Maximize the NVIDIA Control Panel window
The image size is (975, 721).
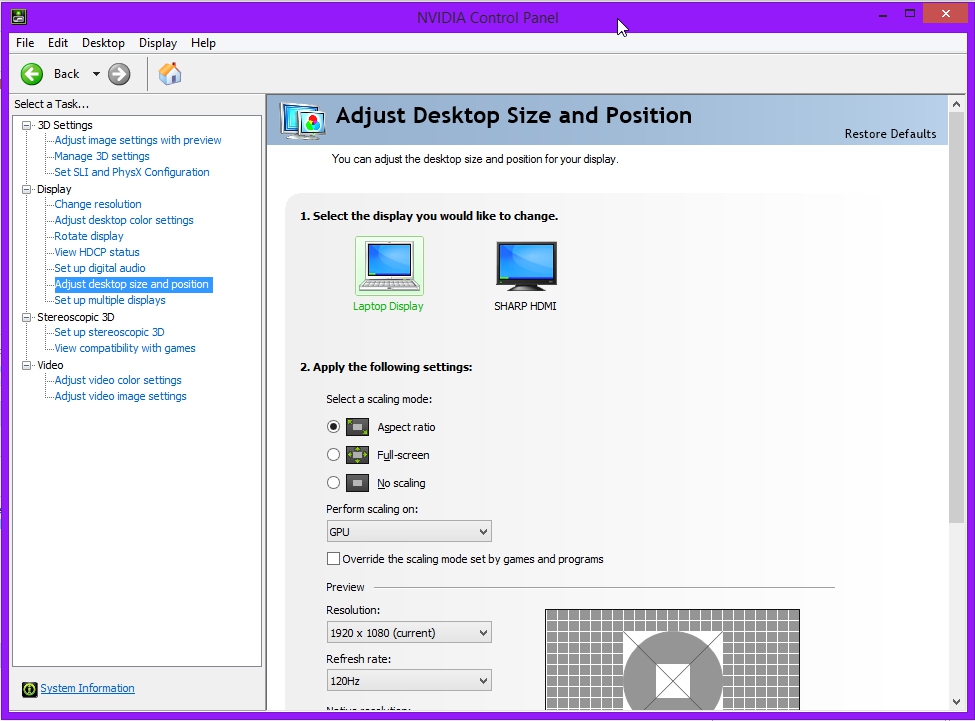click(910, 14)
